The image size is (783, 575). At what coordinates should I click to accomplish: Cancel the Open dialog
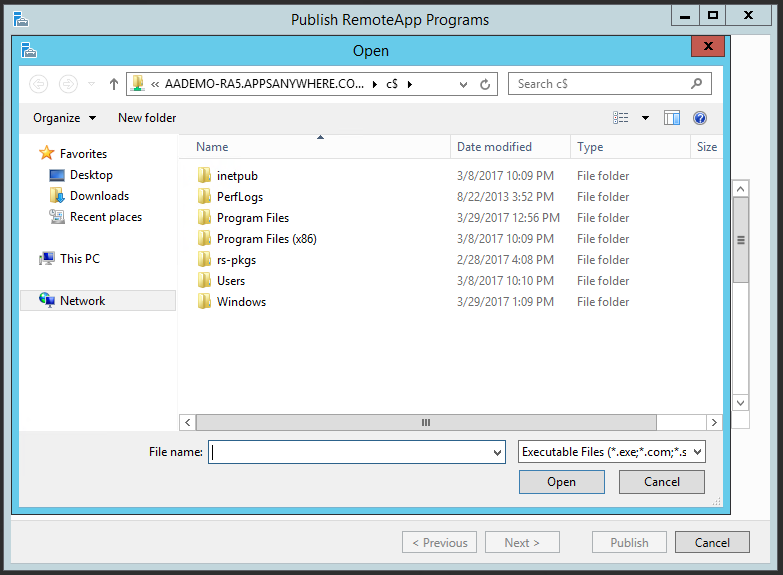pyautogui.click(x=661, y=482)
